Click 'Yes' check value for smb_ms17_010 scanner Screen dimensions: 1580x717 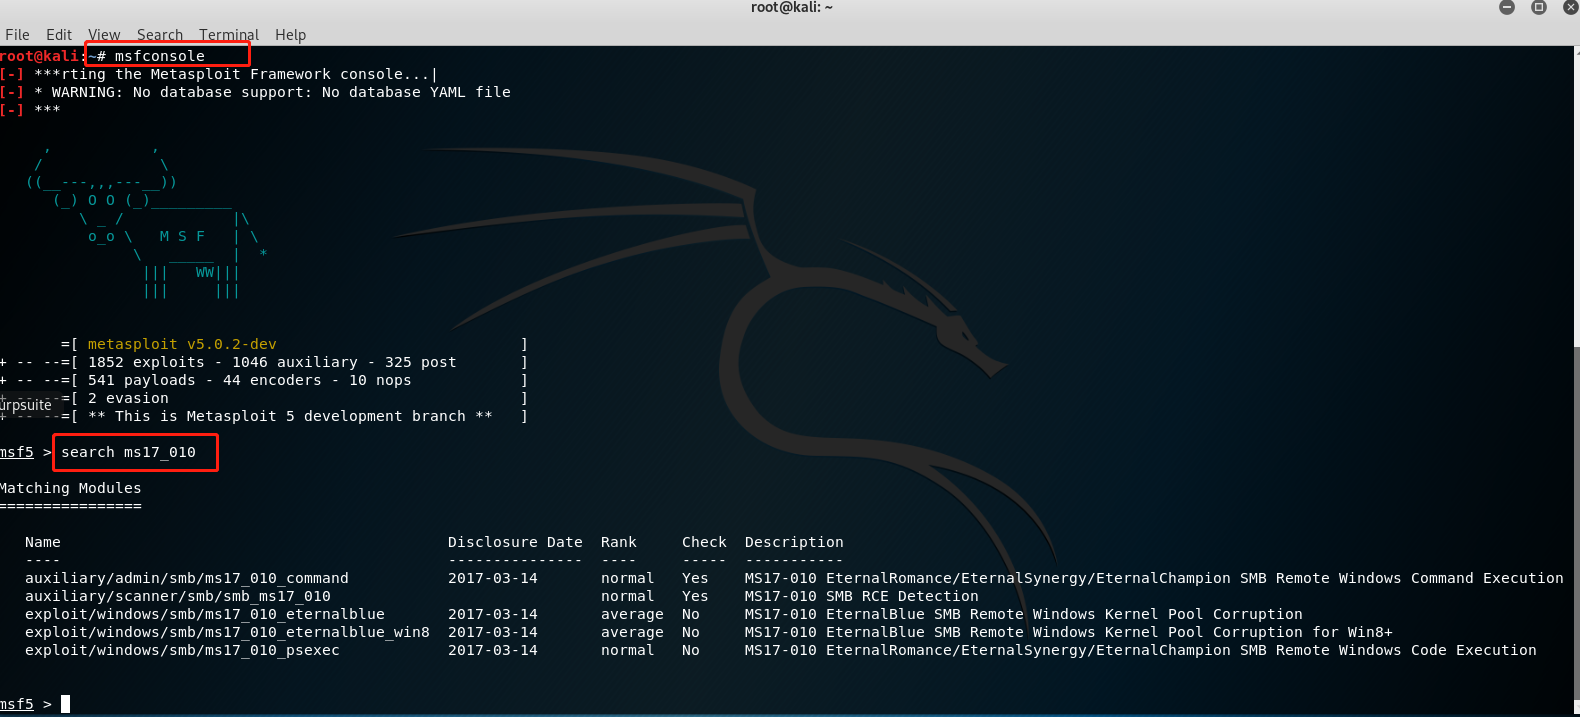(x=695, y=596)
